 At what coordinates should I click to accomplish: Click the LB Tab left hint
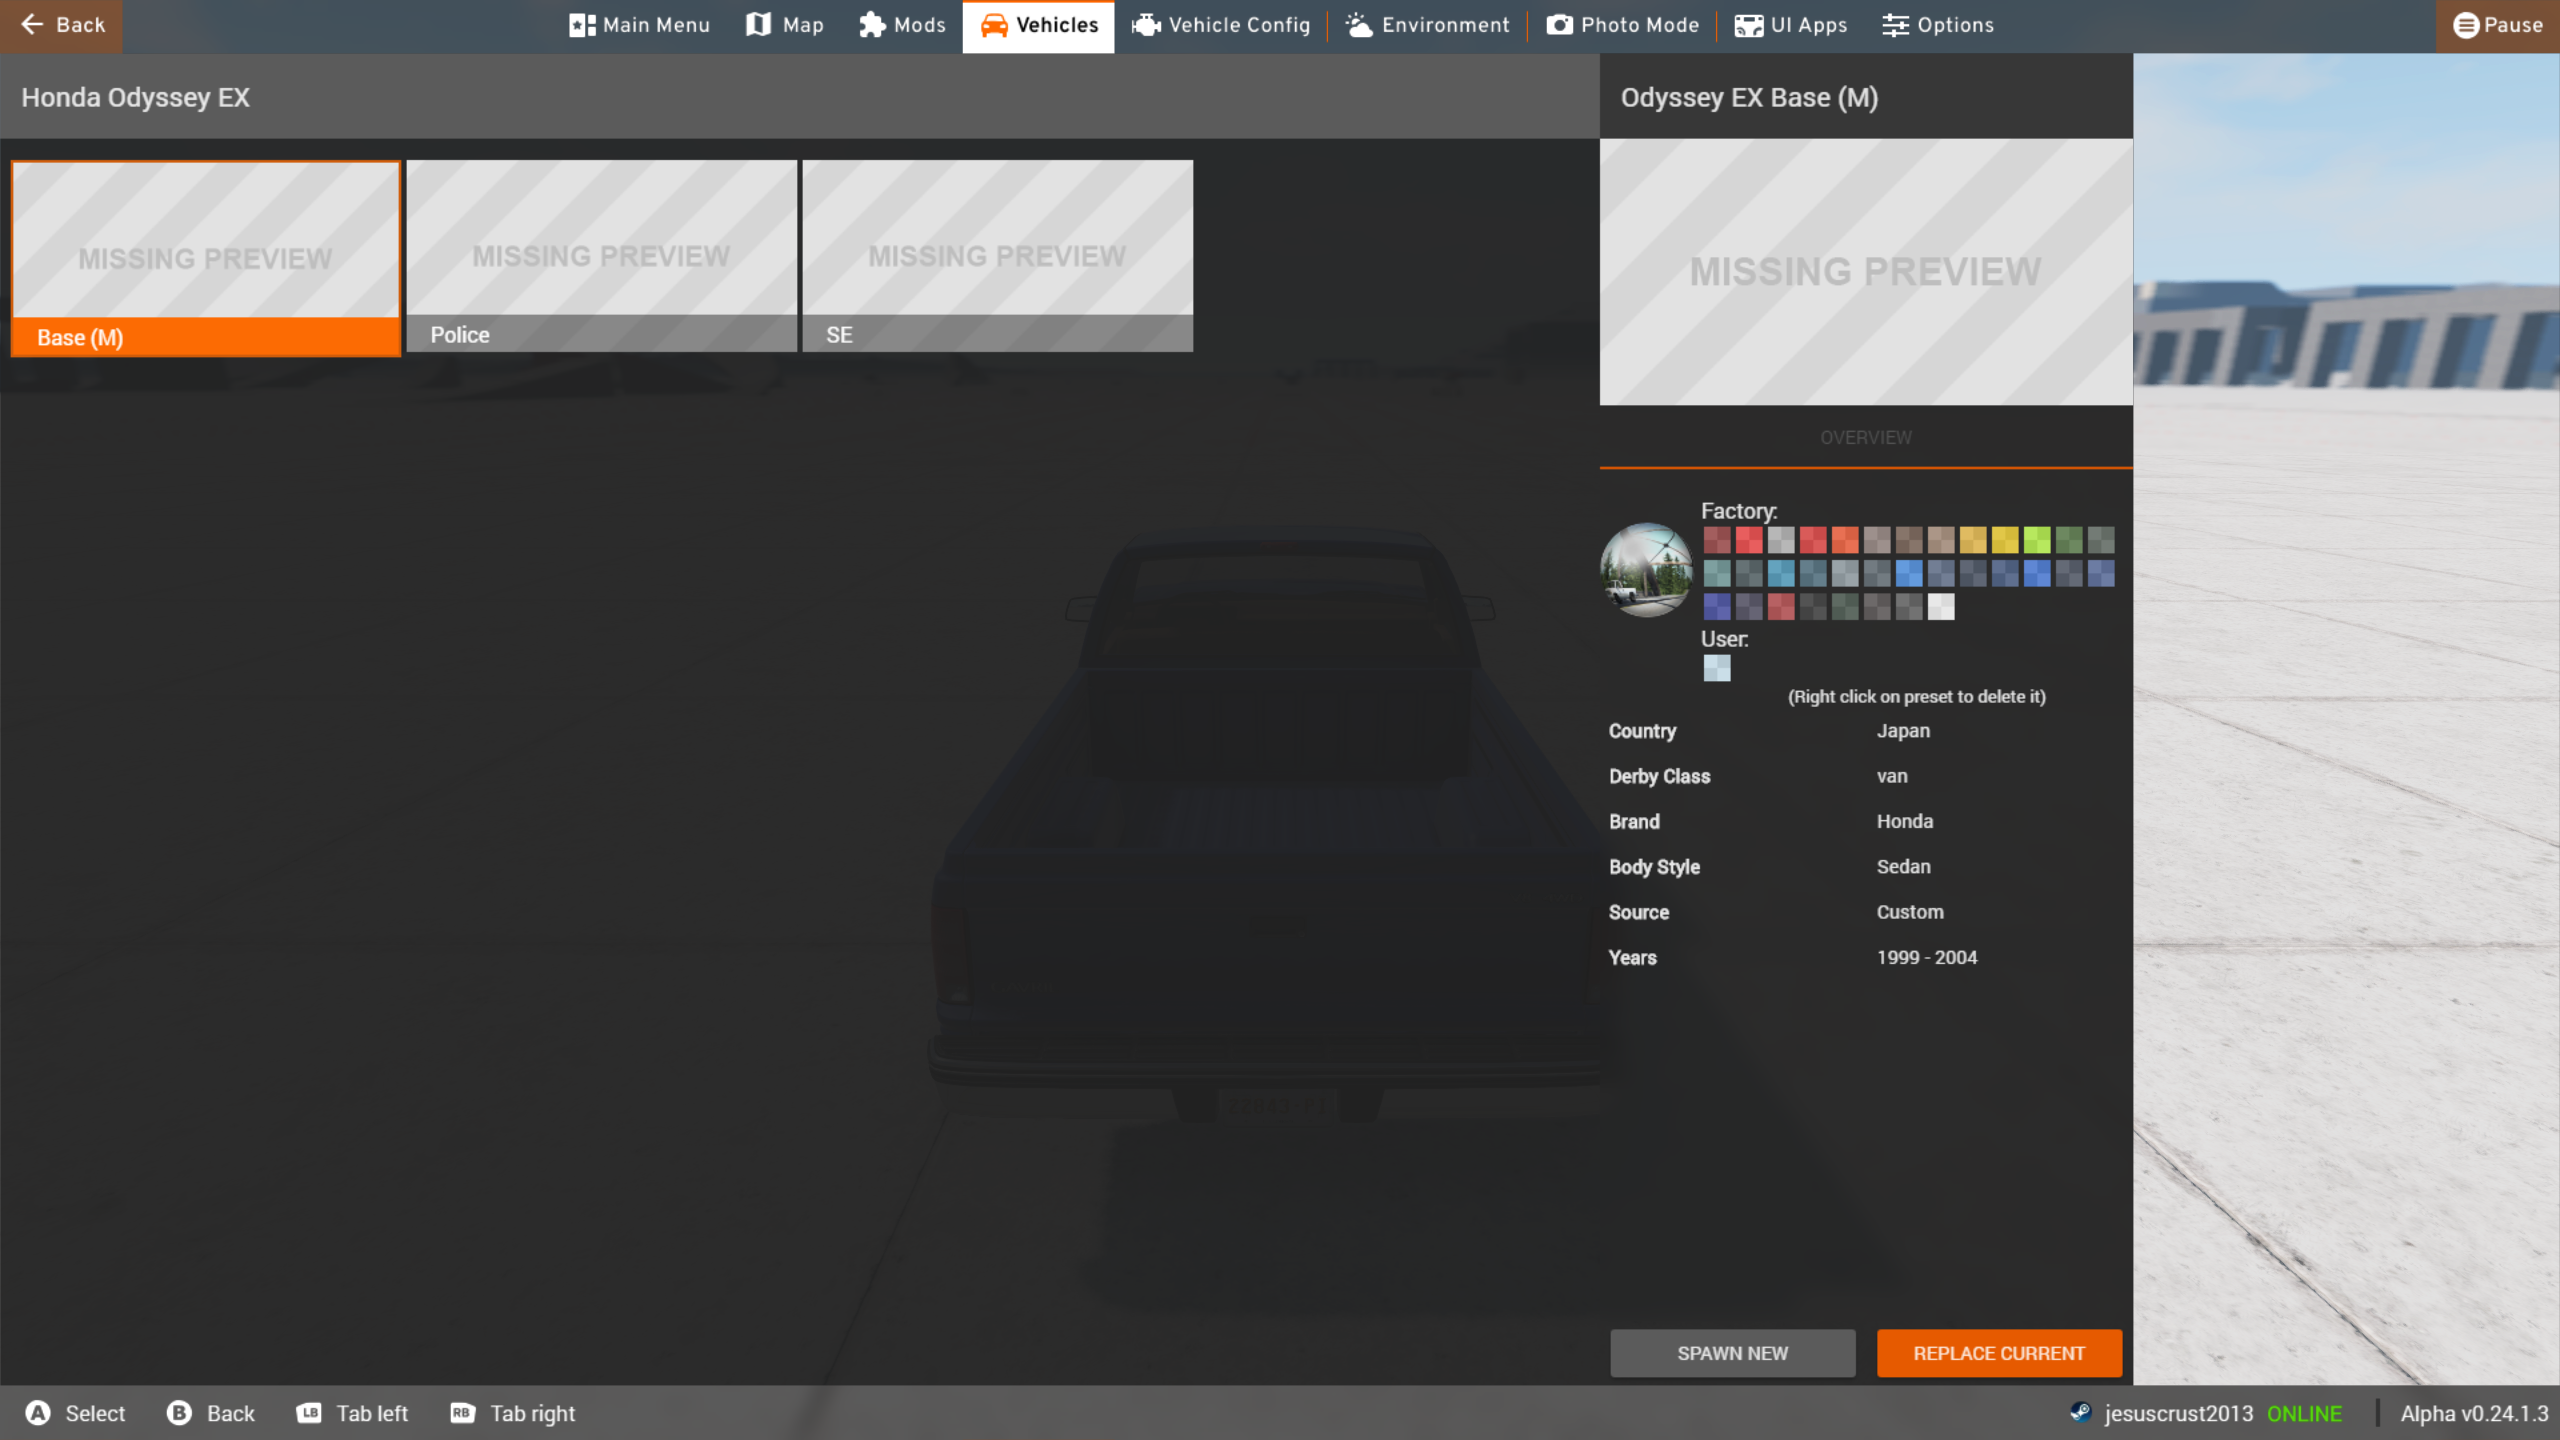click(352, 1413)
